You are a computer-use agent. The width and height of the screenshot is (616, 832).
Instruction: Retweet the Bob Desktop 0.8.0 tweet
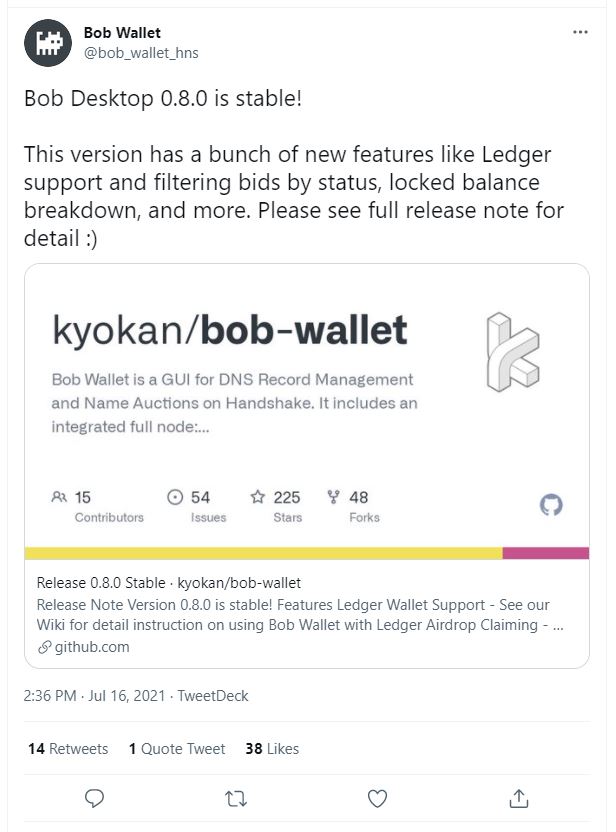(236, 798)
